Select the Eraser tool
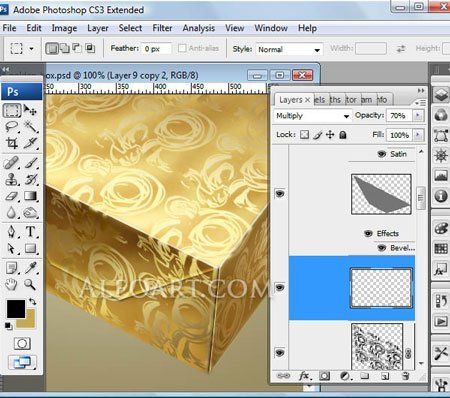The width and height of the screenshot is (450, 398). 12,196
